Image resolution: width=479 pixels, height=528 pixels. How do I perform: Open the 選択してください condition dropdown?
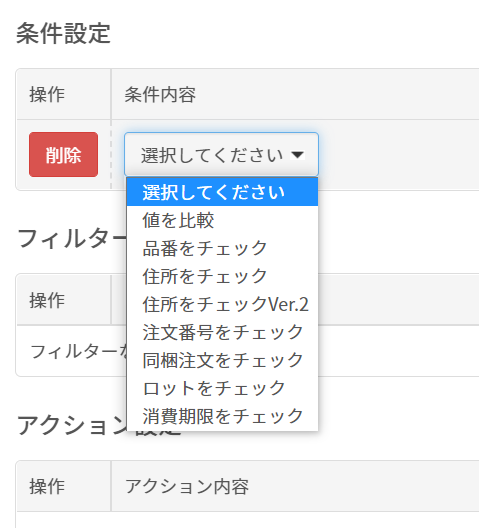pyautogui.click(x=221, y=155)
